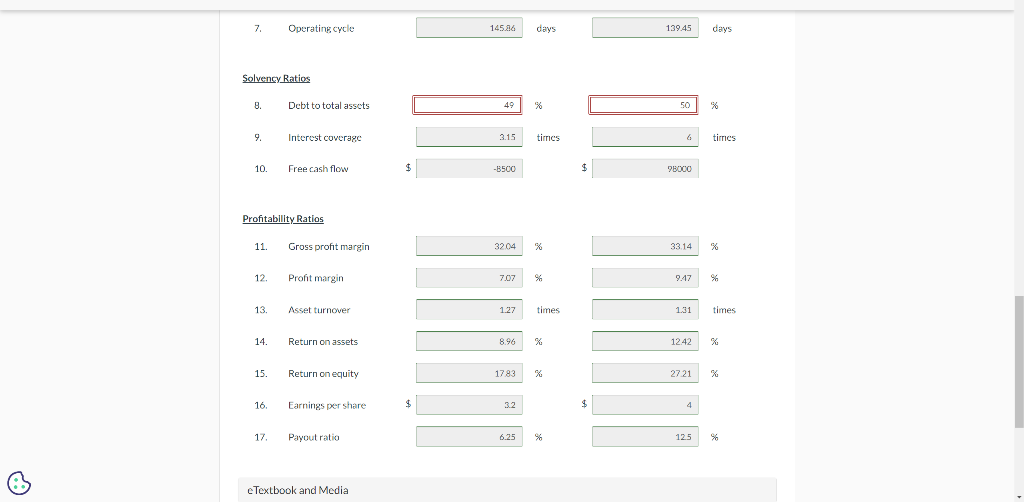The height and width of the screenshot is (502, 1024).
Task: Click the Earnings per share field showing 3.2
Action: pyautogui.click(x=470, y=405)
